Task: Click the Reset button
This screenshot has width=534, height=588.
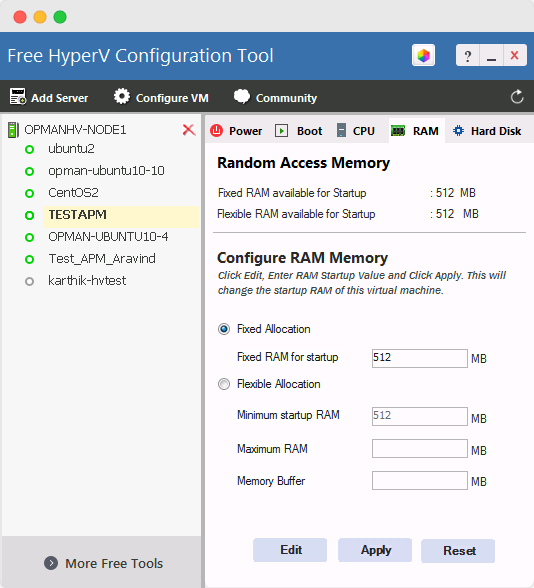Action: (458, 551)
